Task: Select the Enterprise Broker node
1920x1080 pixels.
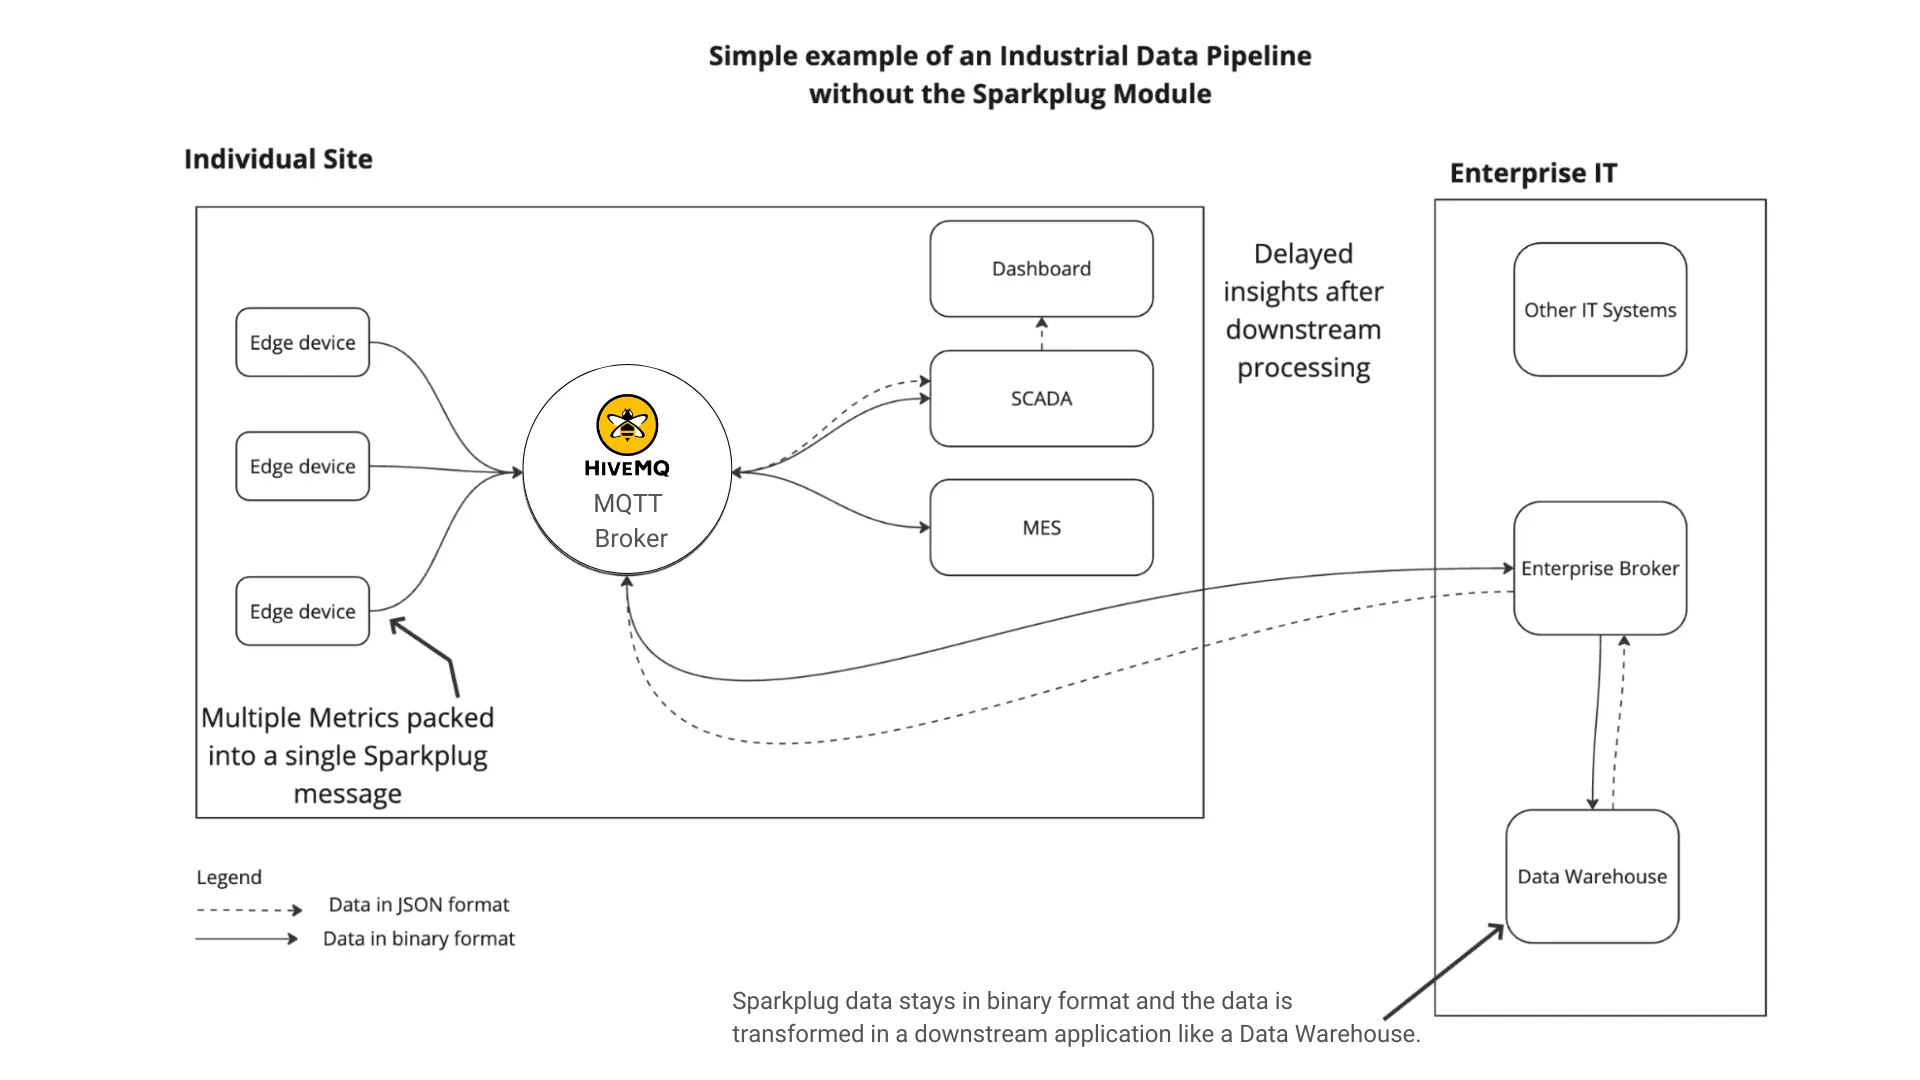Action: 1600,567
